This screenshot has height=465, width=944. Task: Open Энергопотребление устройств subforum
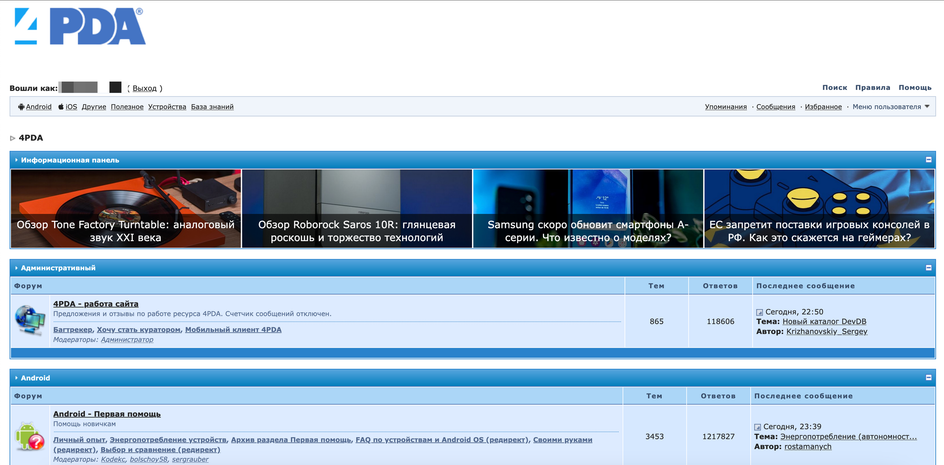168,440
